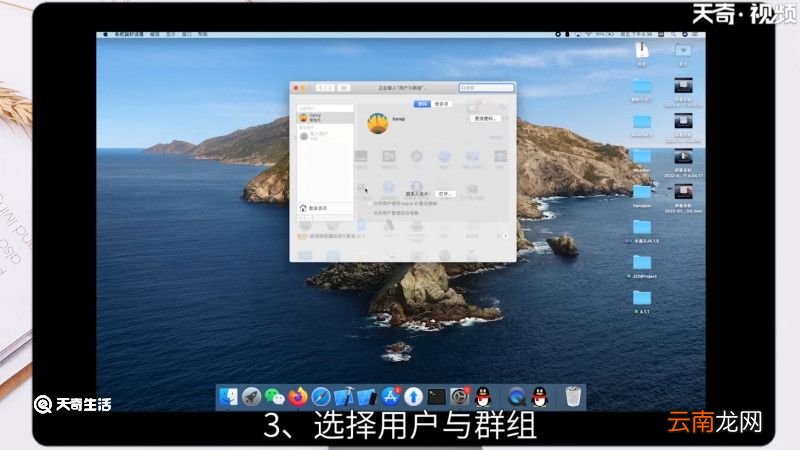Image resolution: width=800 pixels, height=450 pixels.
Task: Toggle allow user to administer computer checkbox
Action: coord(370,213)
